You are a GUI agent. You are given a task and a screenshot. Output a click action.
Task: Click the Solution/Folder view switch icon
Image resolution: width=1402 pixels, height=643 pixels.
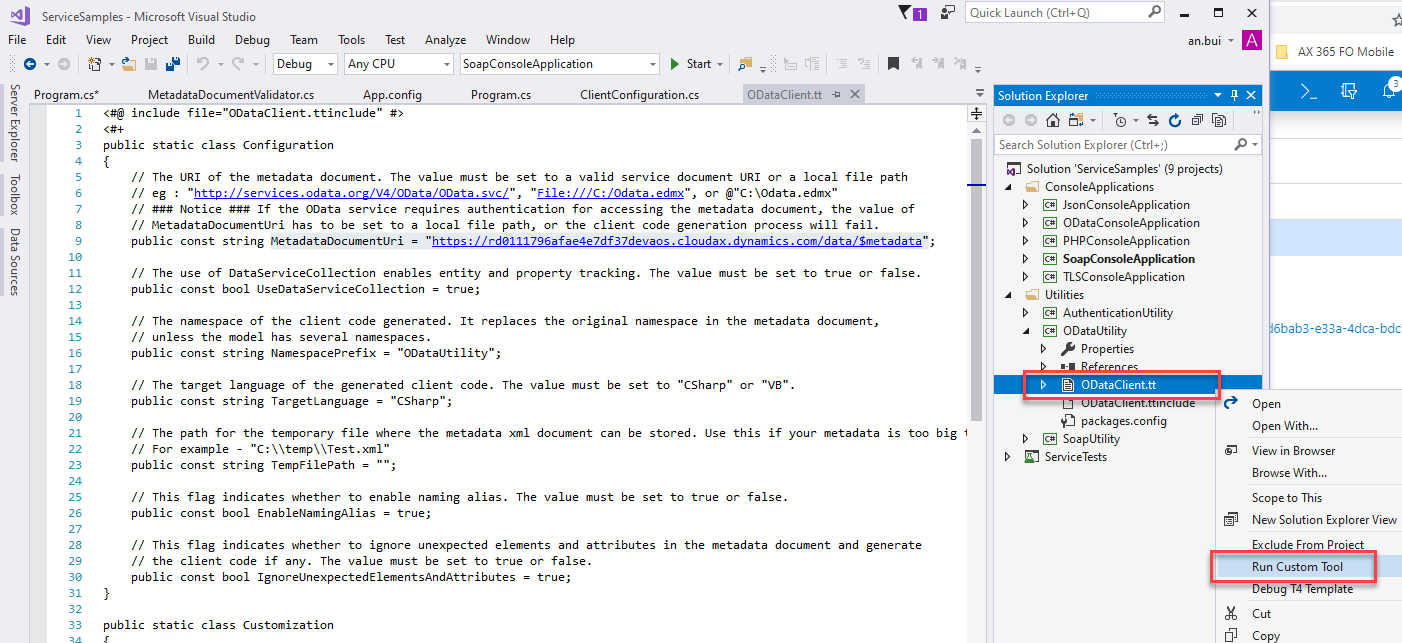click(1076, 120)
